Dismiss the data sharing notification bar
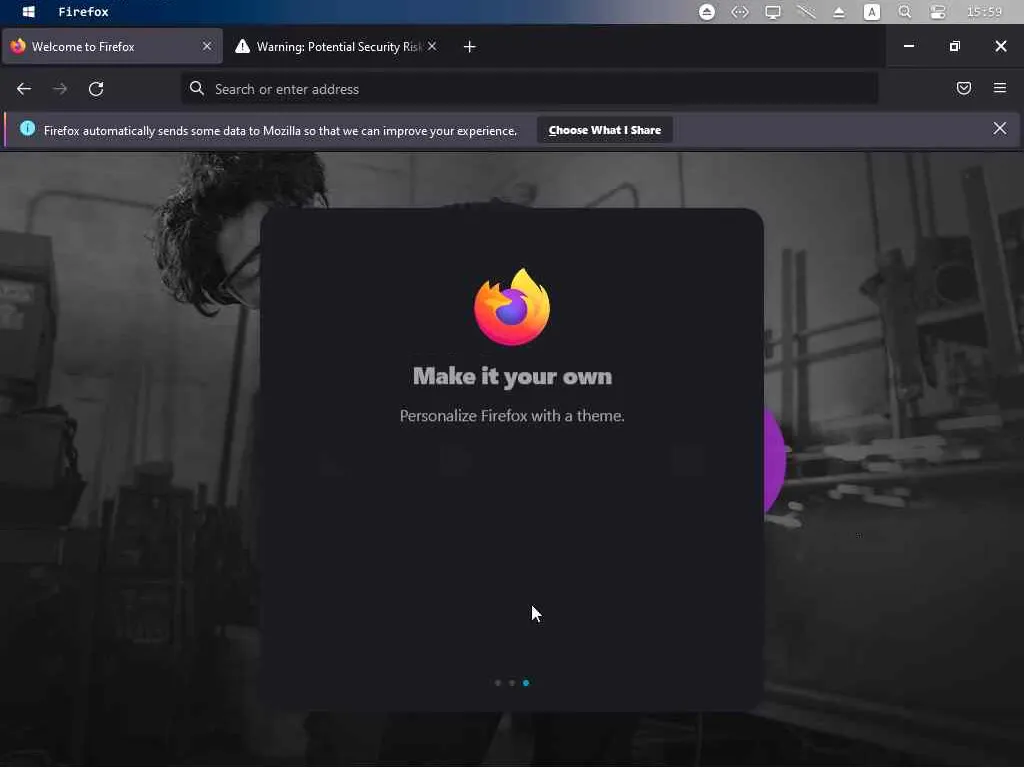The height and width of the screenshot is (768, 1024). (x=1000, y=129)
